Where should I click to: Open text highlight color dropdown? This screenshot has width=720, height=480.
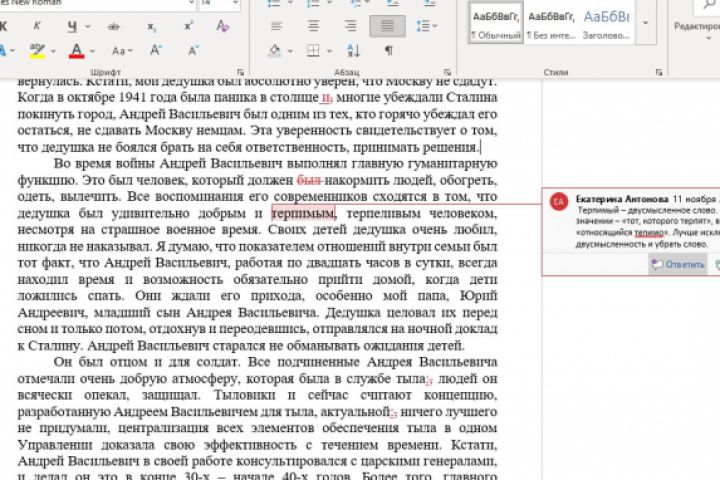53,51
